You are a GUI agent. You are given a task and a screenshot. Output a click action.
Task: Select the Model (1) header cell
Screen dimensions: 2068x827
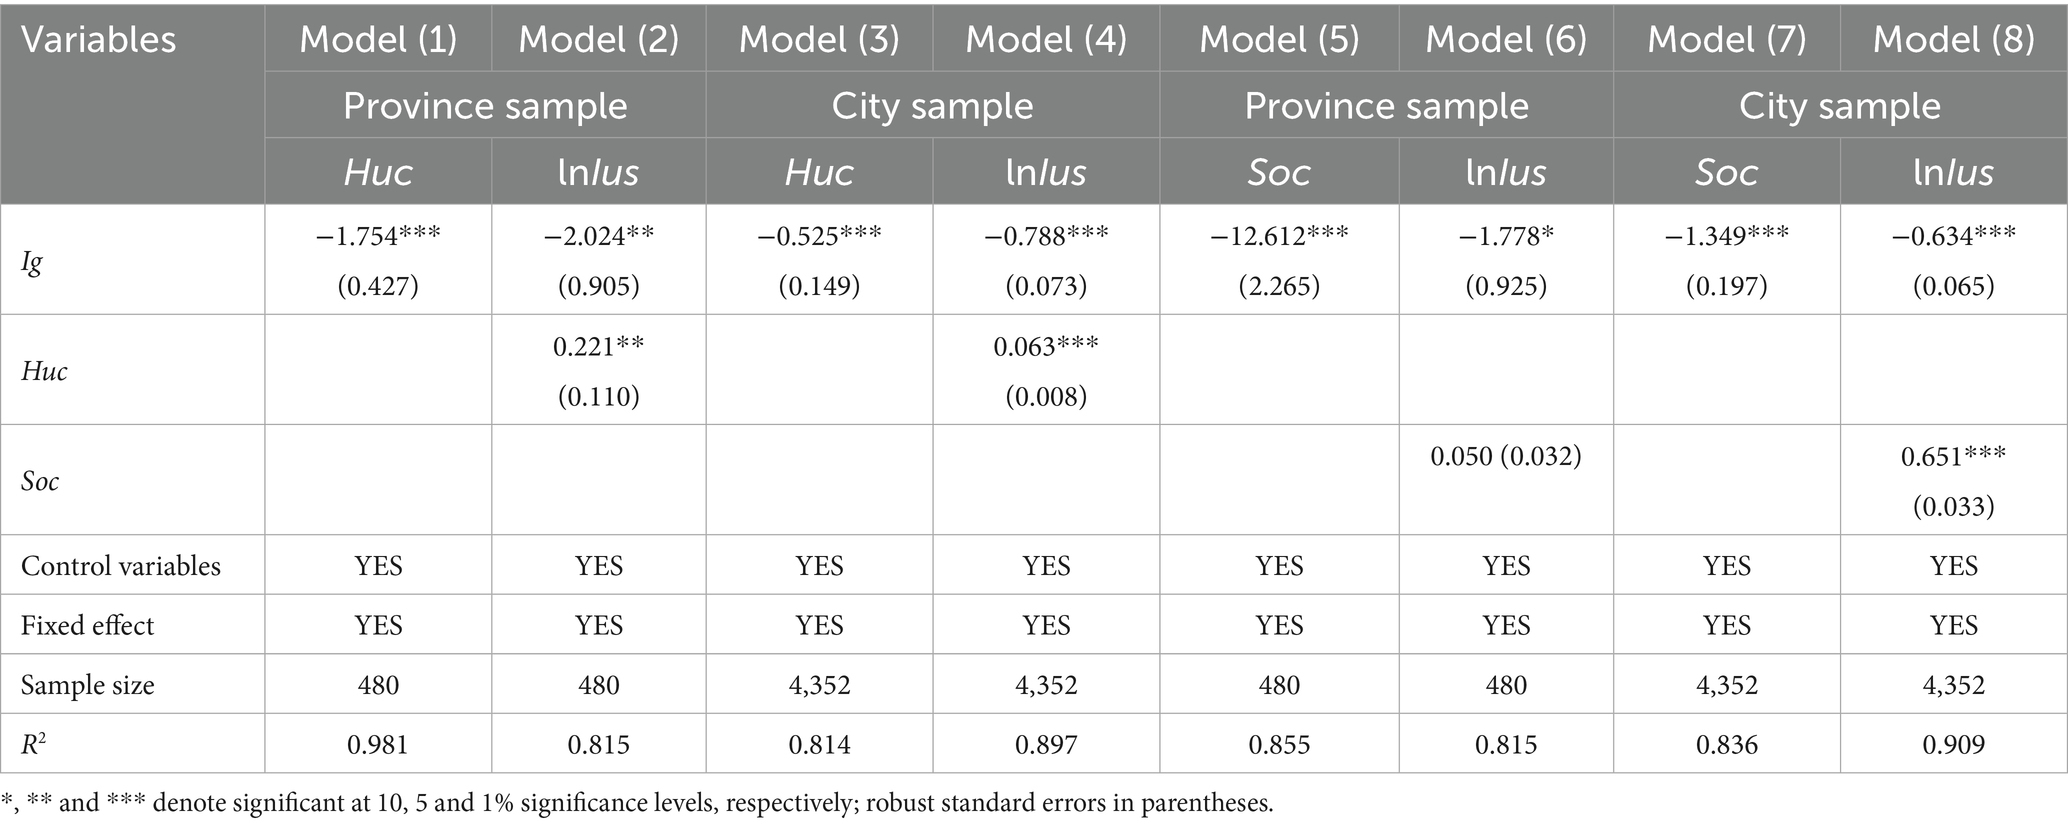pos(378,40)
